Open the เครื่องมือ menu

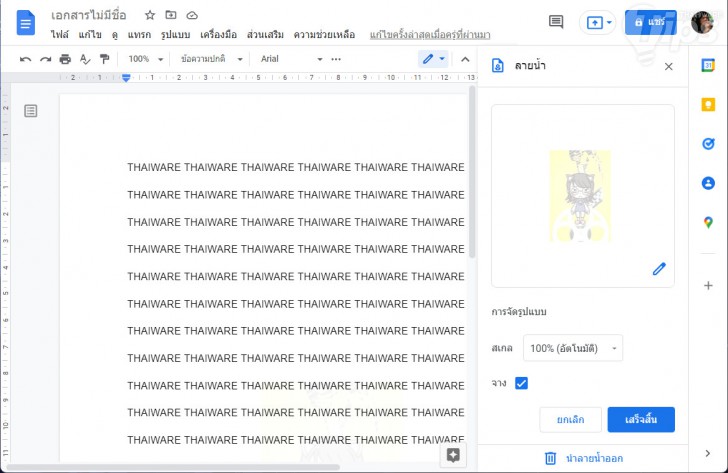(218, 35)
